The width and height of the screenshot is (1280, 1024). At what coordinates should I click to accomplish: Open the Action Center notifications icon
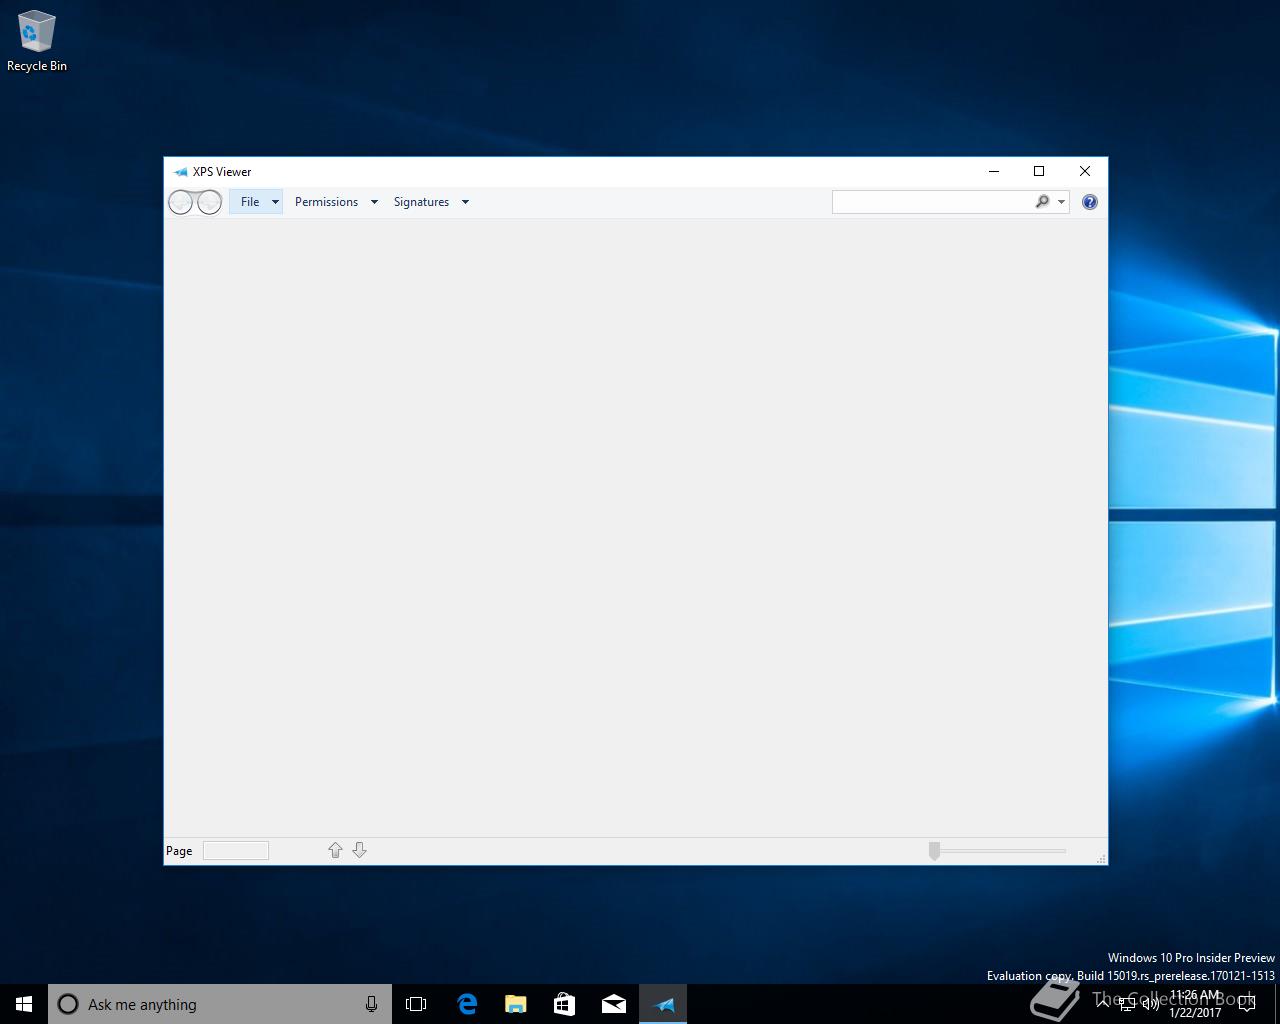pos(1246,1004)
